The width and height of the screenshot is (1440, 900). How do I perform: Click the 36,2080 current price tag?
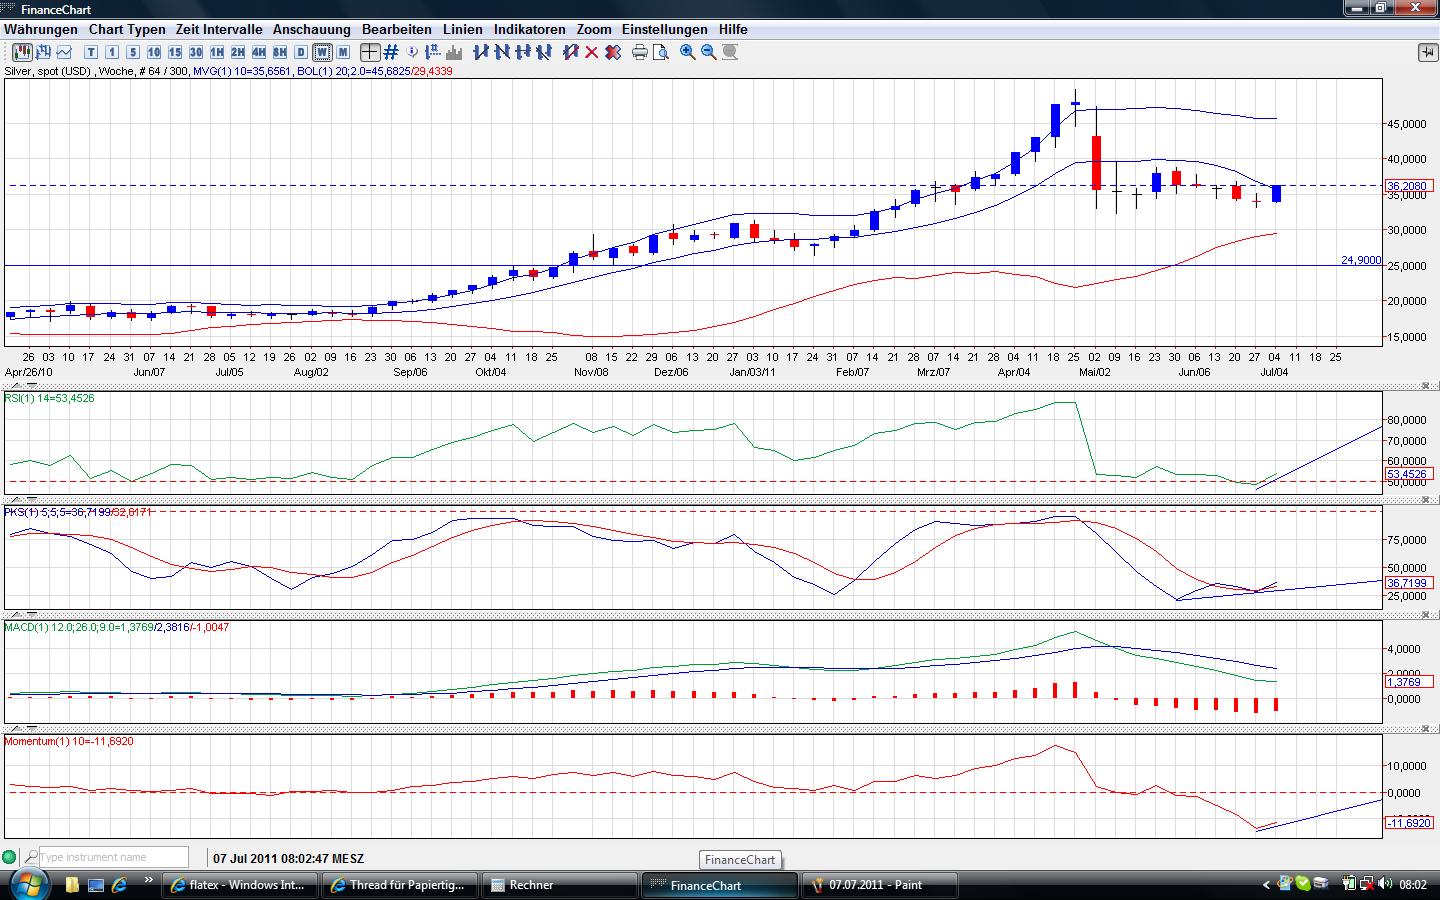pos(1407,186)
